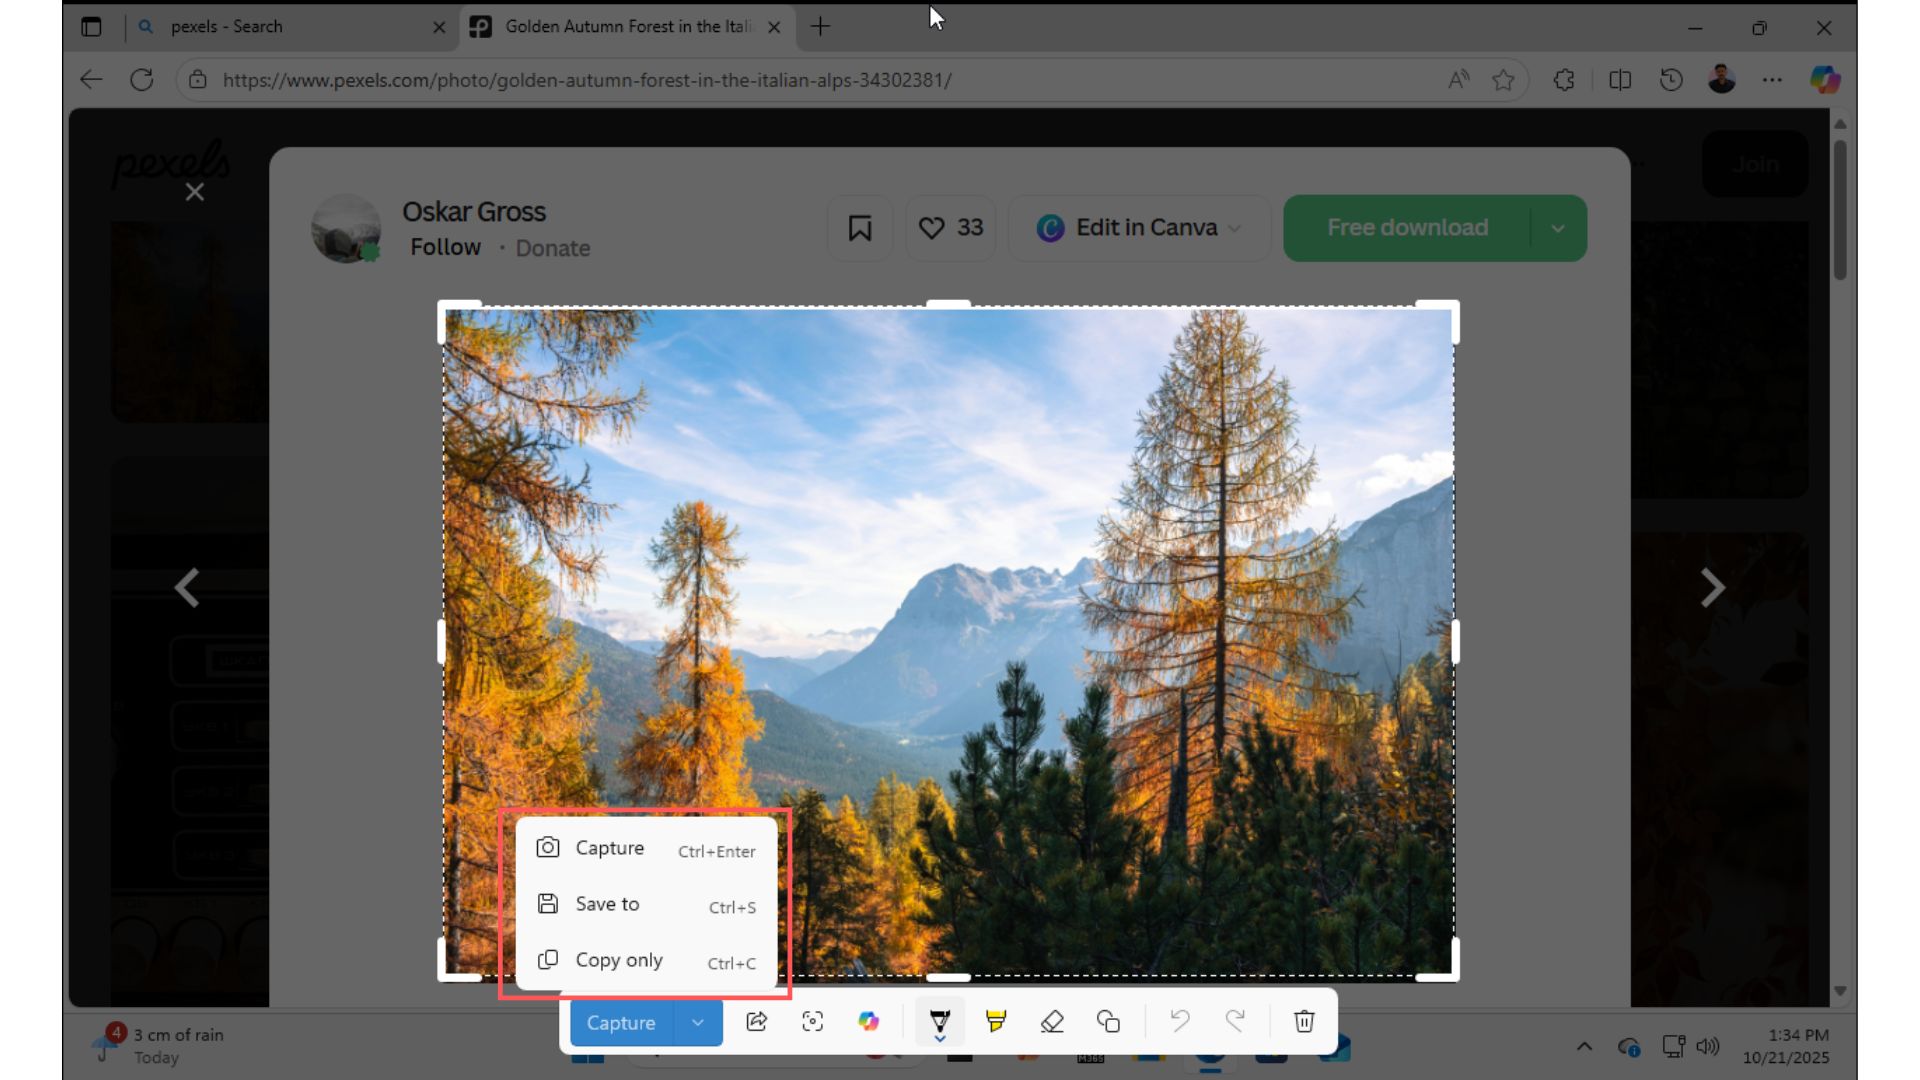
Task: Delete the capture with the trash icon
Action: 1304,1022
